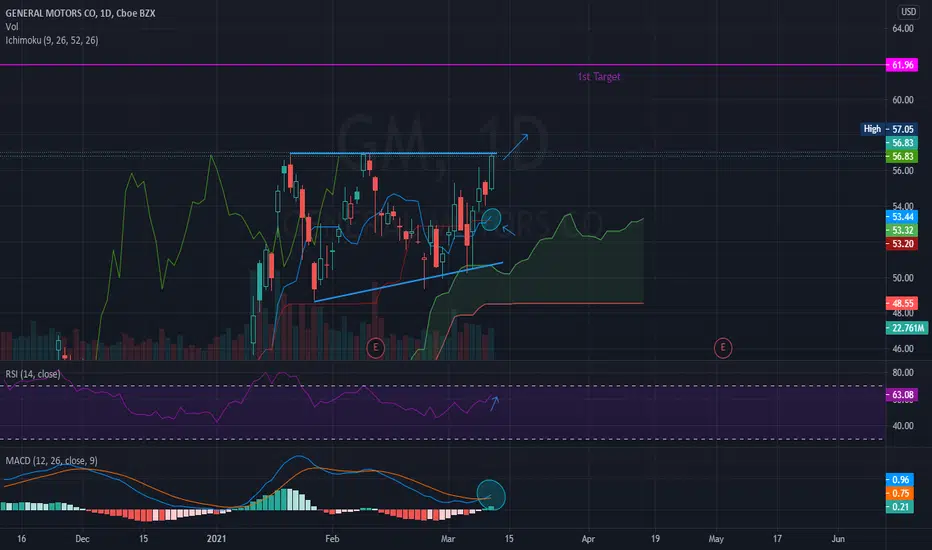Click the May label on time axis
Viewport: 932px width, 550px height.
[716, 539]
